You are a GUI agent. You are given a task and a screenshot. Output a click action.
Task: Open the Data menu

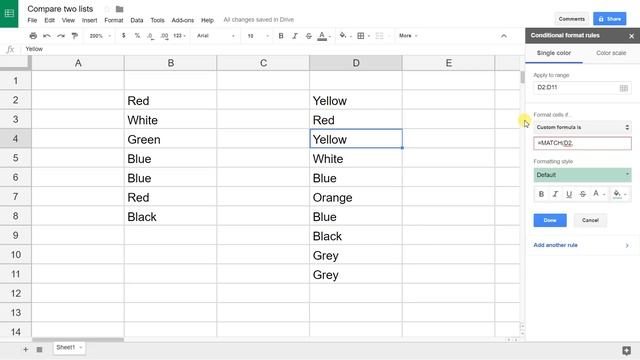pyautogui.click(x=137, y=20)
